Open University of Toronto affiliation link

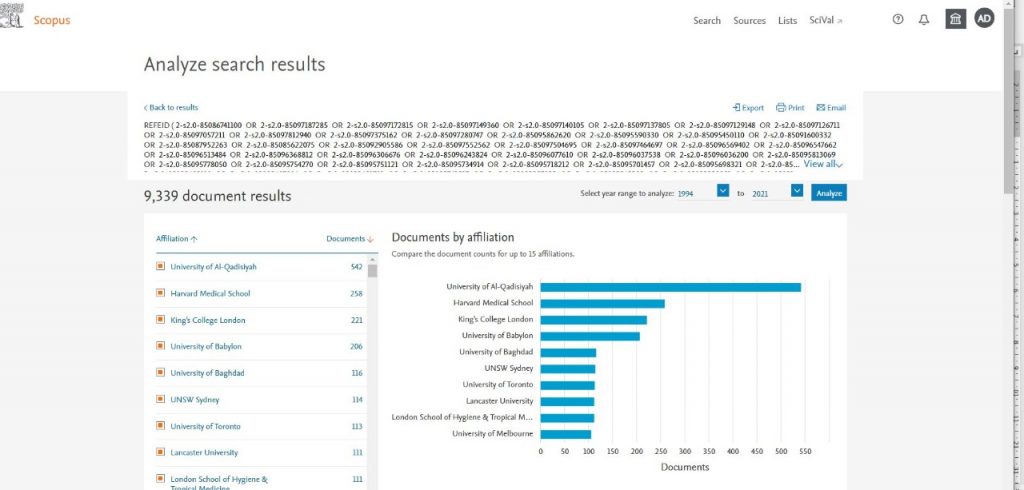click(x=205, y=426)
